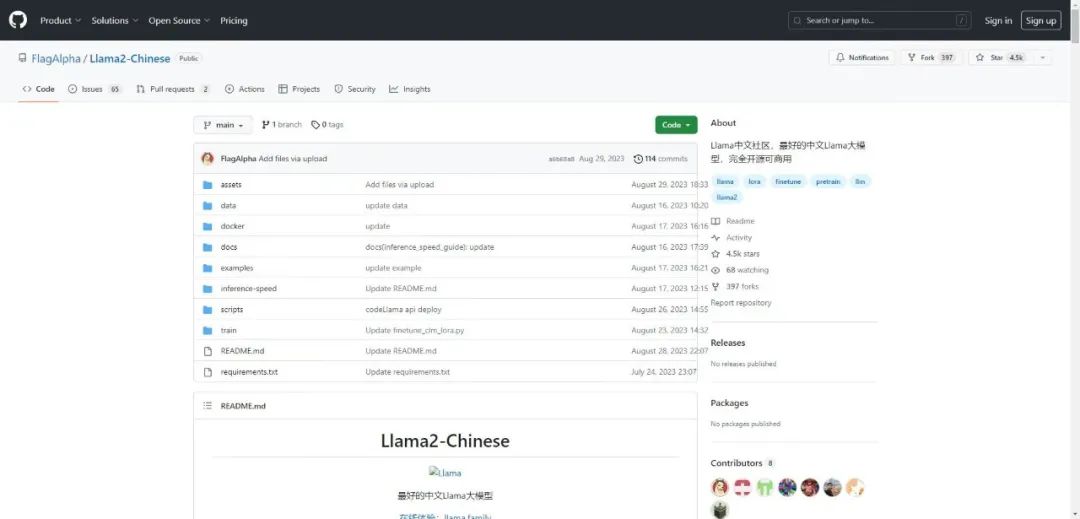Open the docker folder
The image size is (1080, 519).
[232, 226]
